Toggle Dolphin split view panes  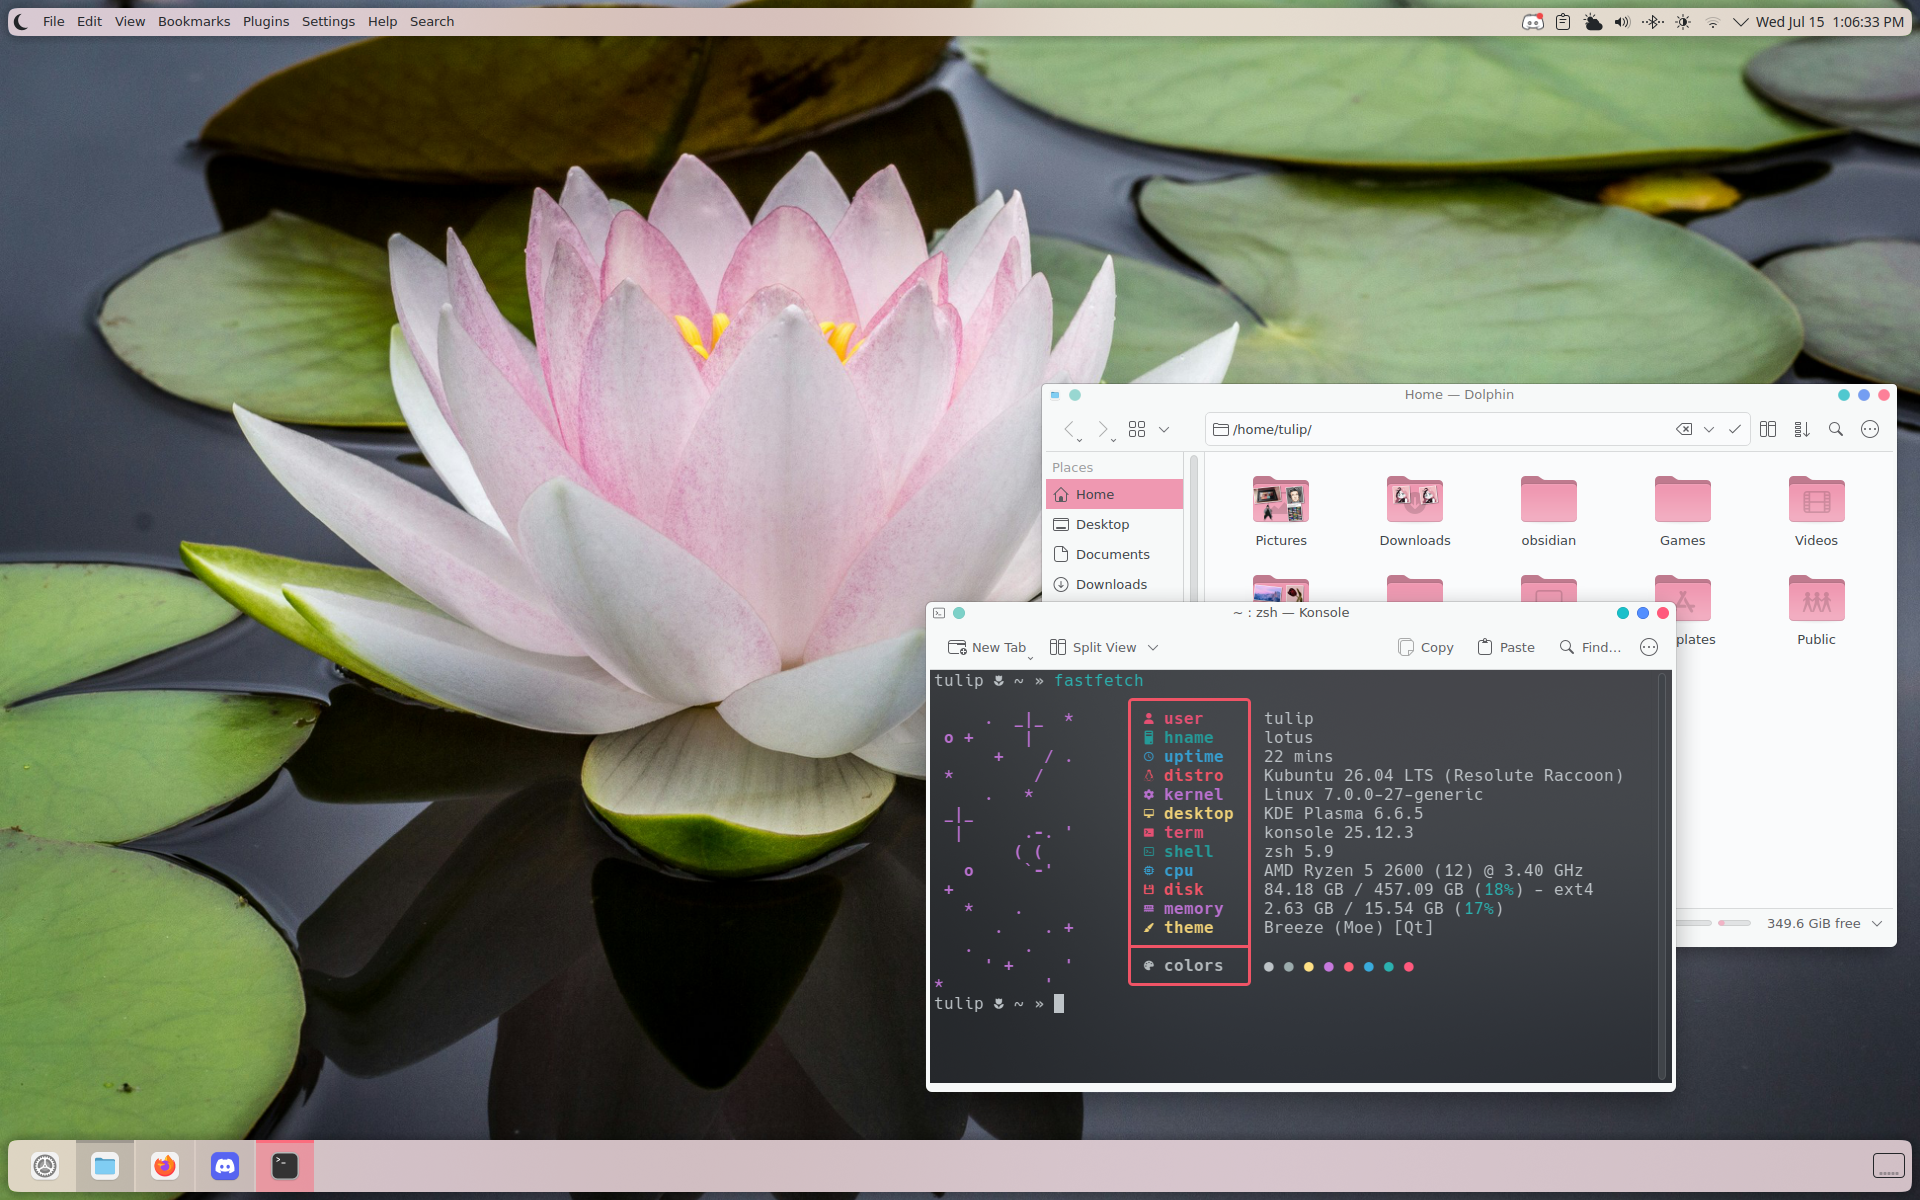coord(1768,429)
